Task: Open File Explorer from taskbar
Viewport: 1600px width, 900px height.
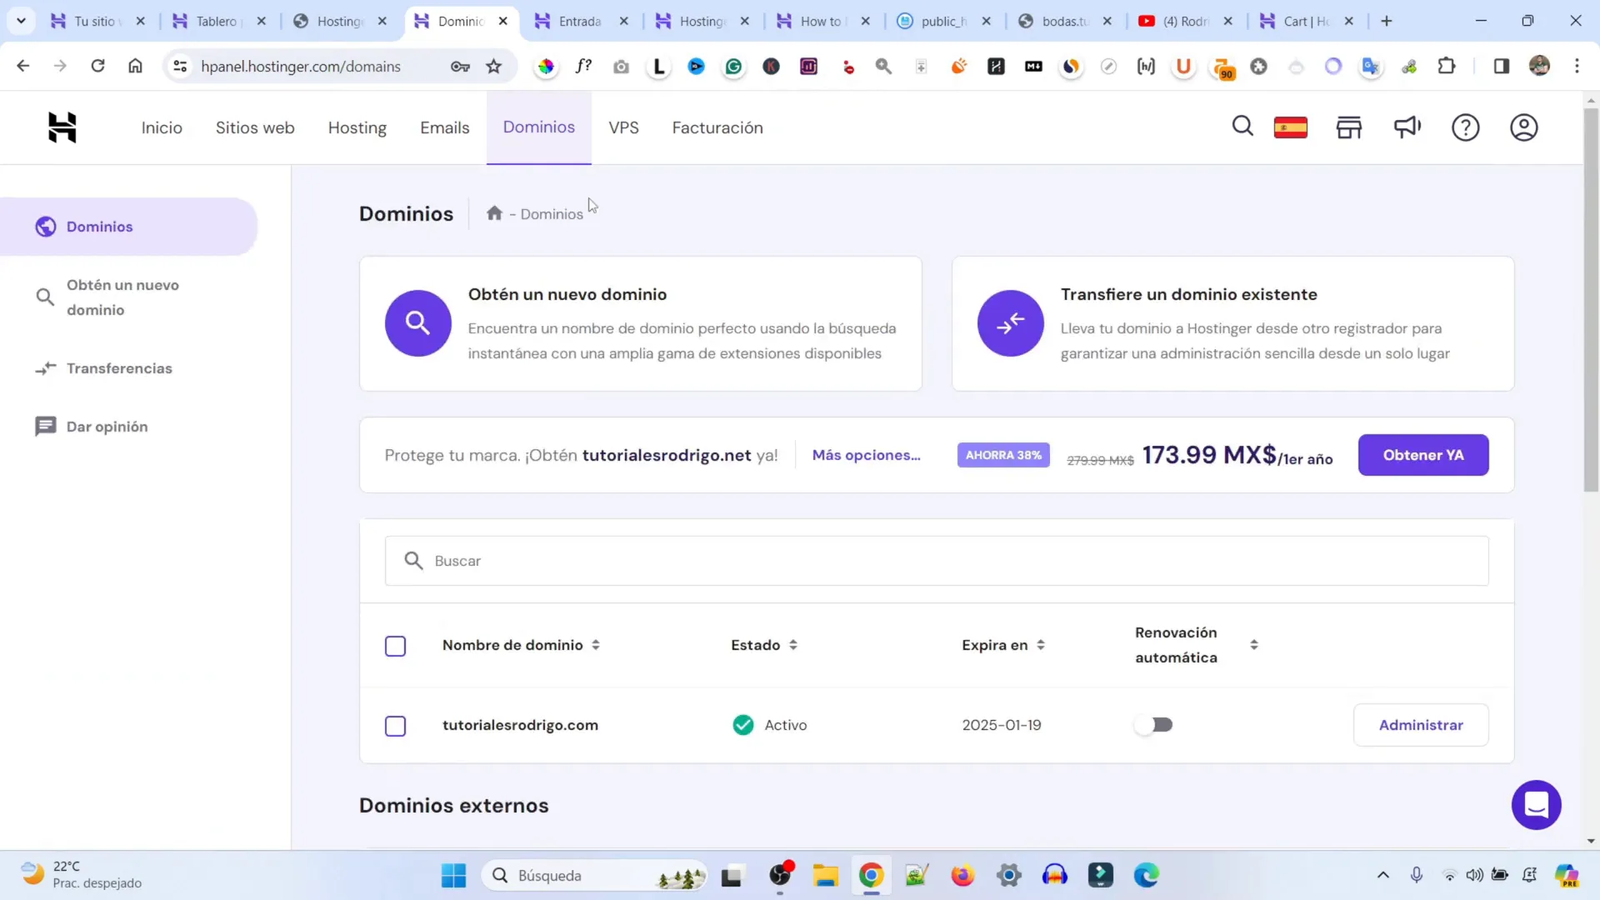Action: click(x=825, y=876)
